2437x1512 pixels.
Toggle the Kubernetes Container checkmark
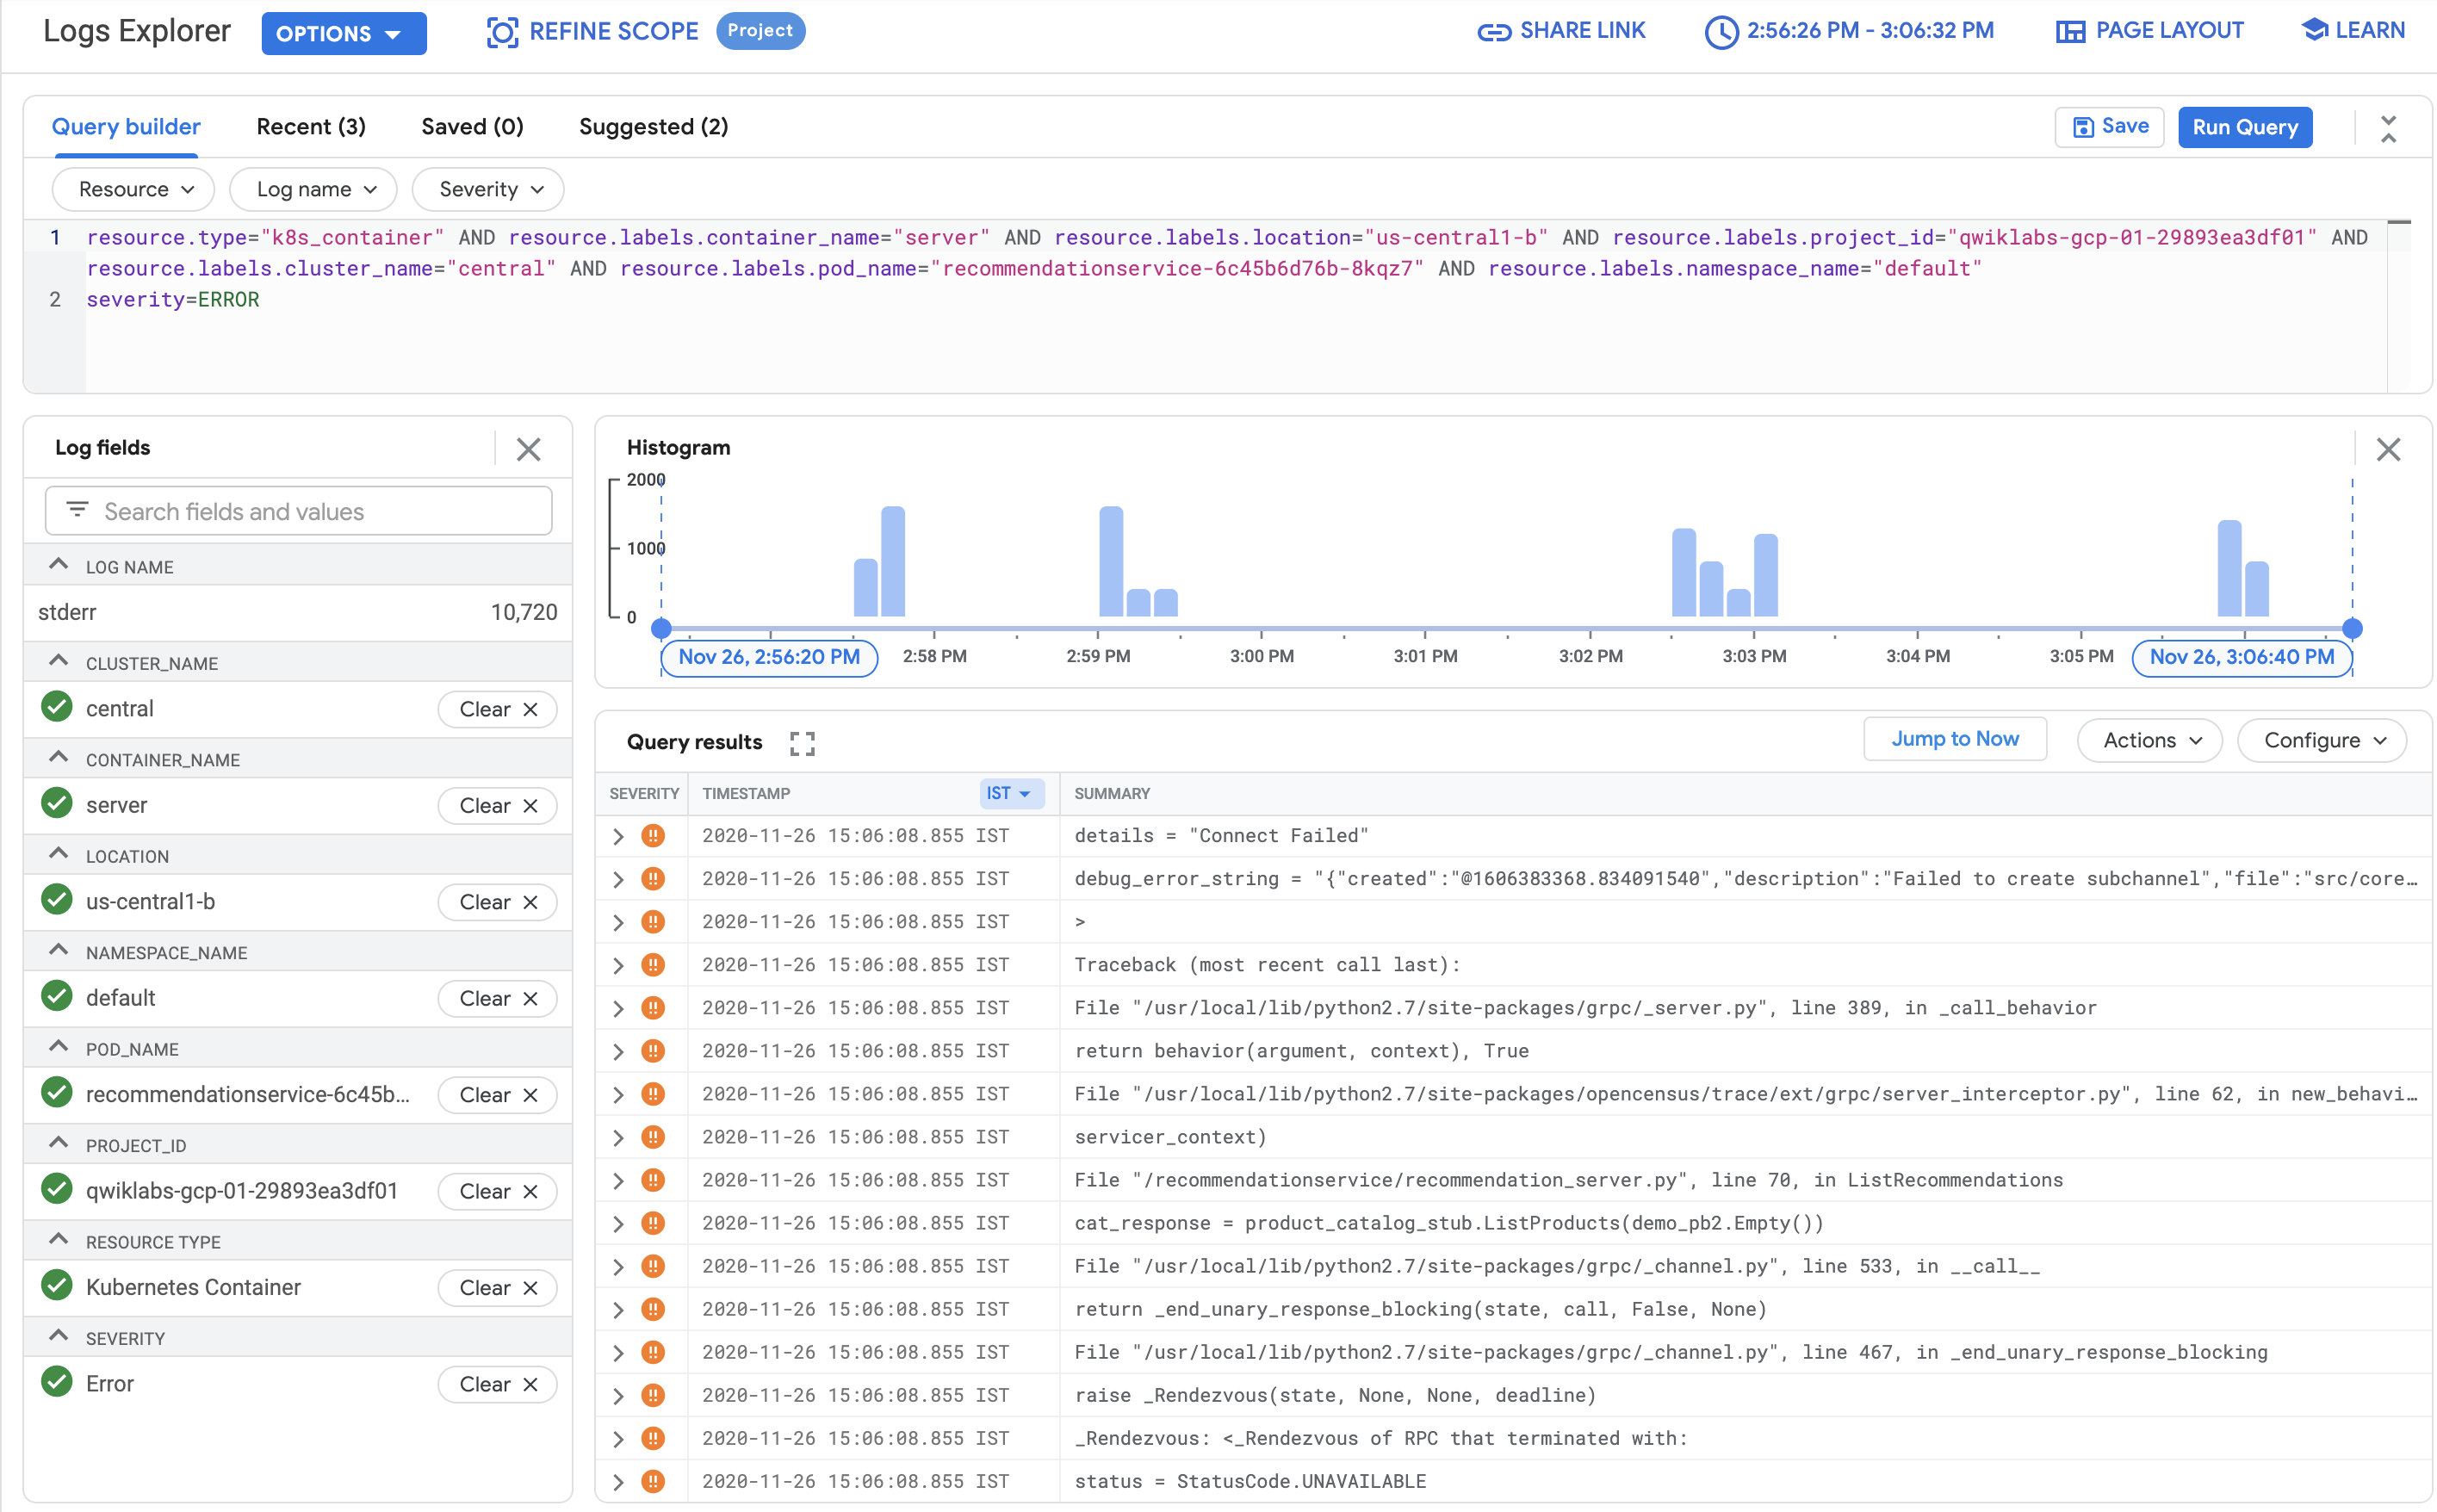click(57, 1285)
